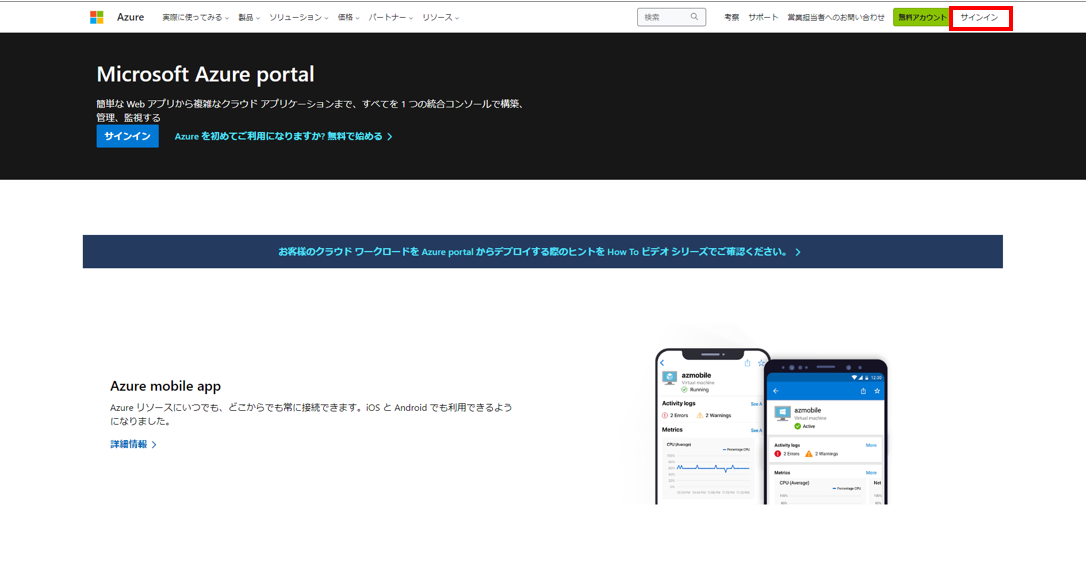Click the Azure mobile app phone image
Viewport: 1086px width, 579px height.
click(771, 426)
